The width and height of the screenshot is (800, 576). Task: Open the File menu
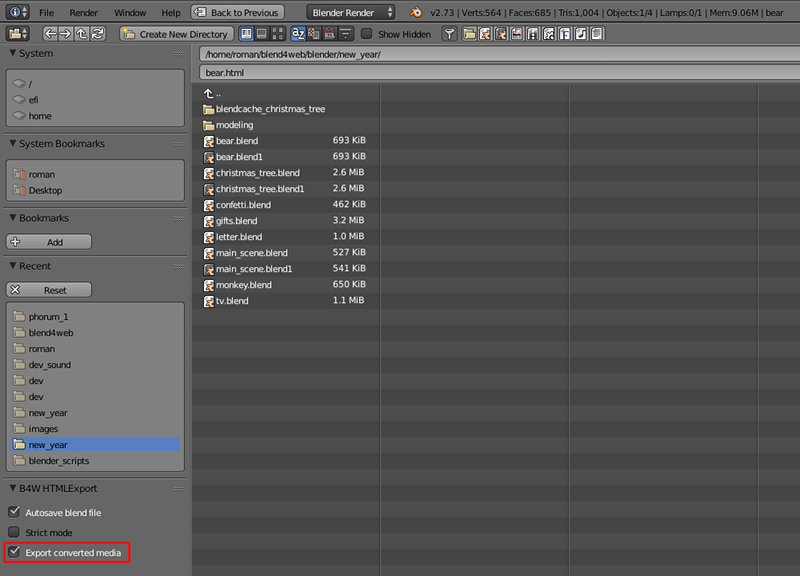coord(47,13)
